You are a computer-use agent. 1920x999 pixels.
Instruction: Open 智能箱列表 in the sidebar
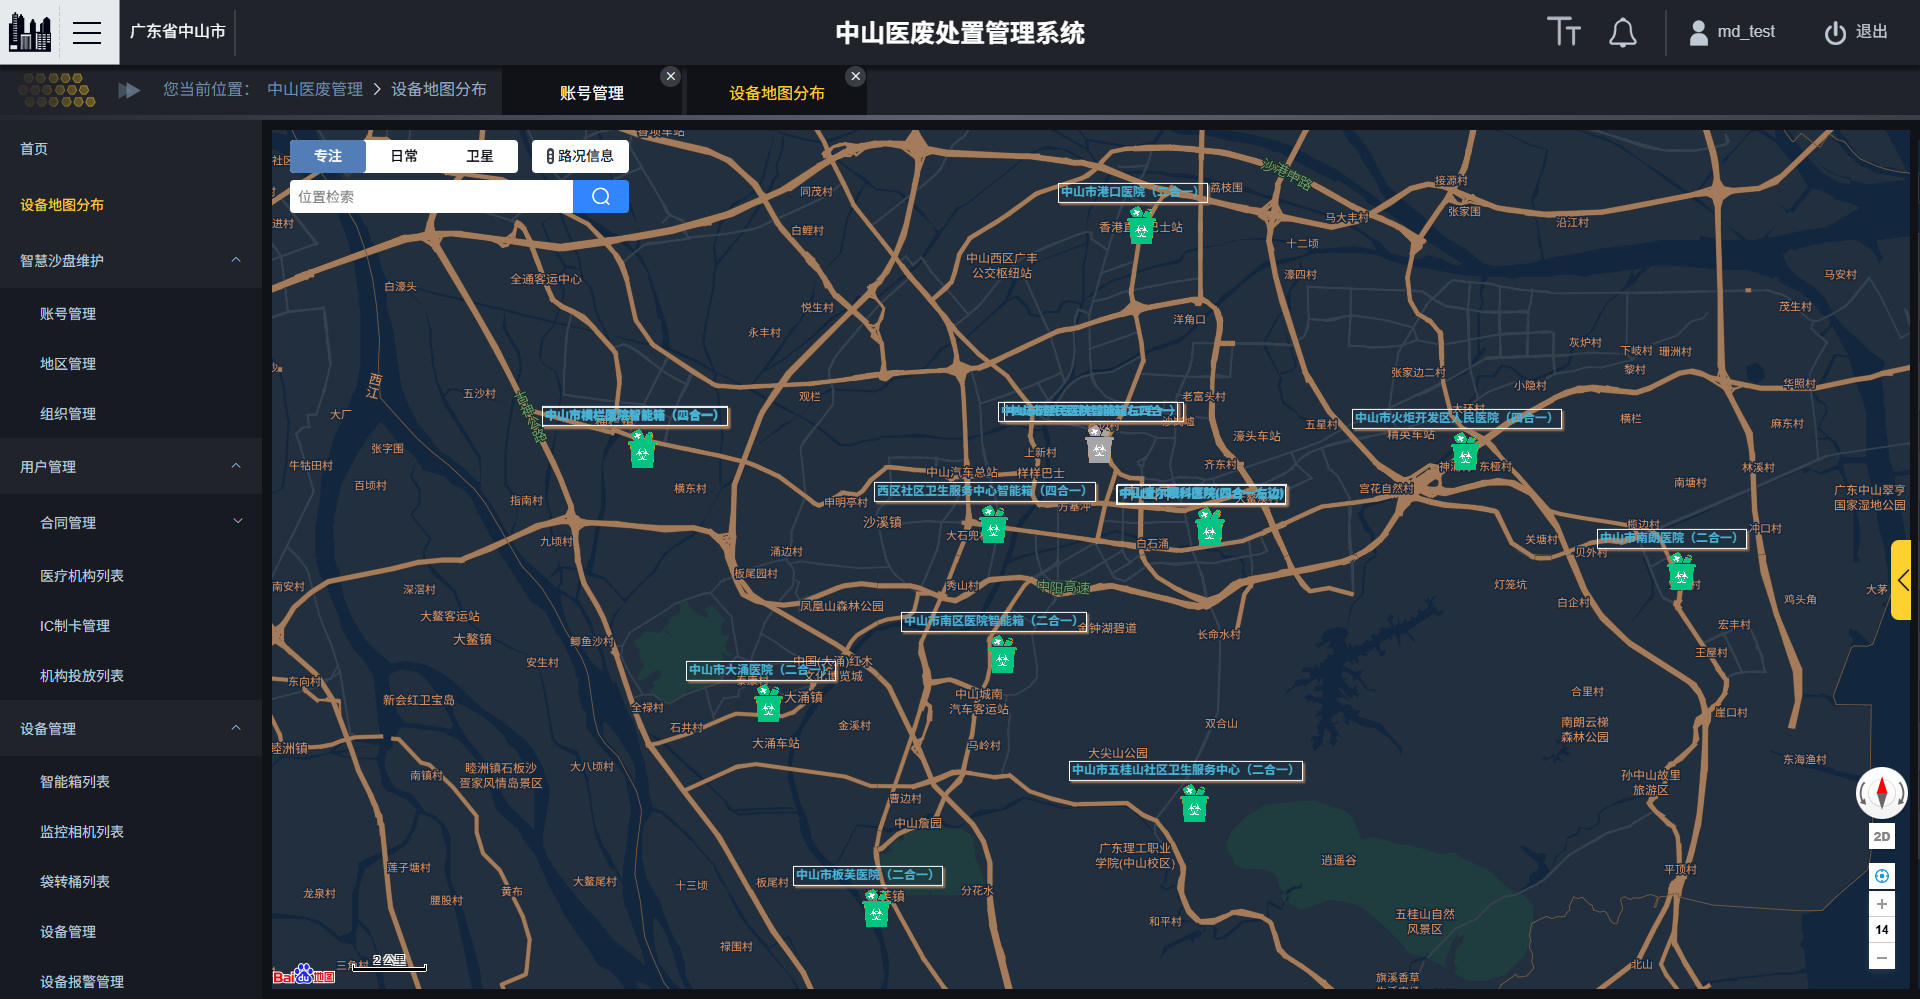[75, 782]
